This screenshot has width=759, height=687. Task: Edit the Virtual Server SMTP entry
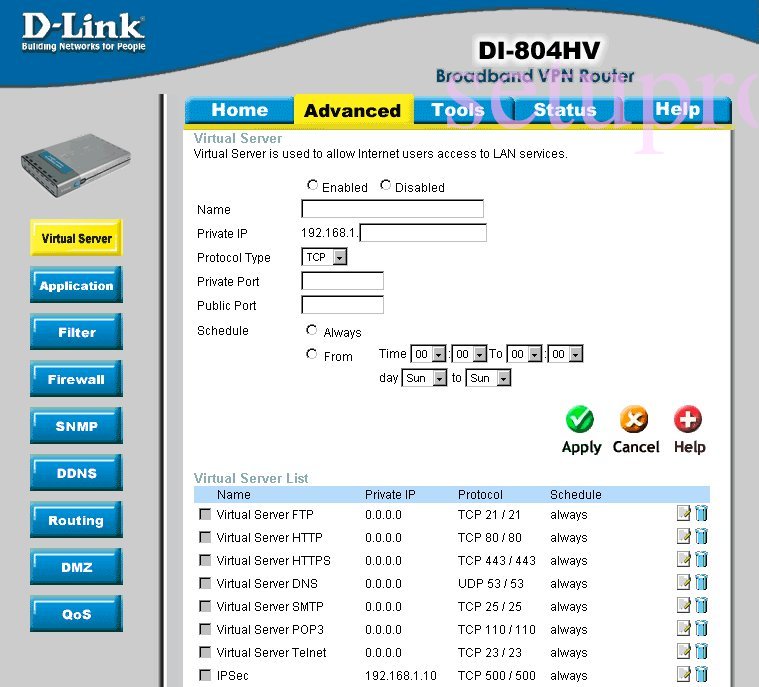(x=683, y=605)
